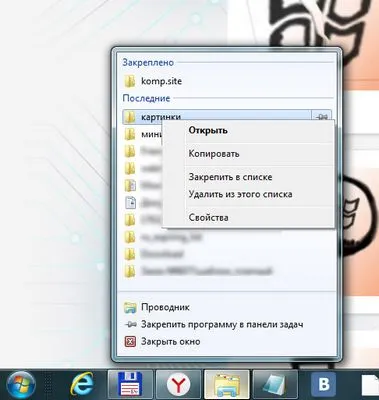The height and width of the screenshot is (400, 379).
Task: Click folder icon beside картинки entry
Action: click(130, 117)
